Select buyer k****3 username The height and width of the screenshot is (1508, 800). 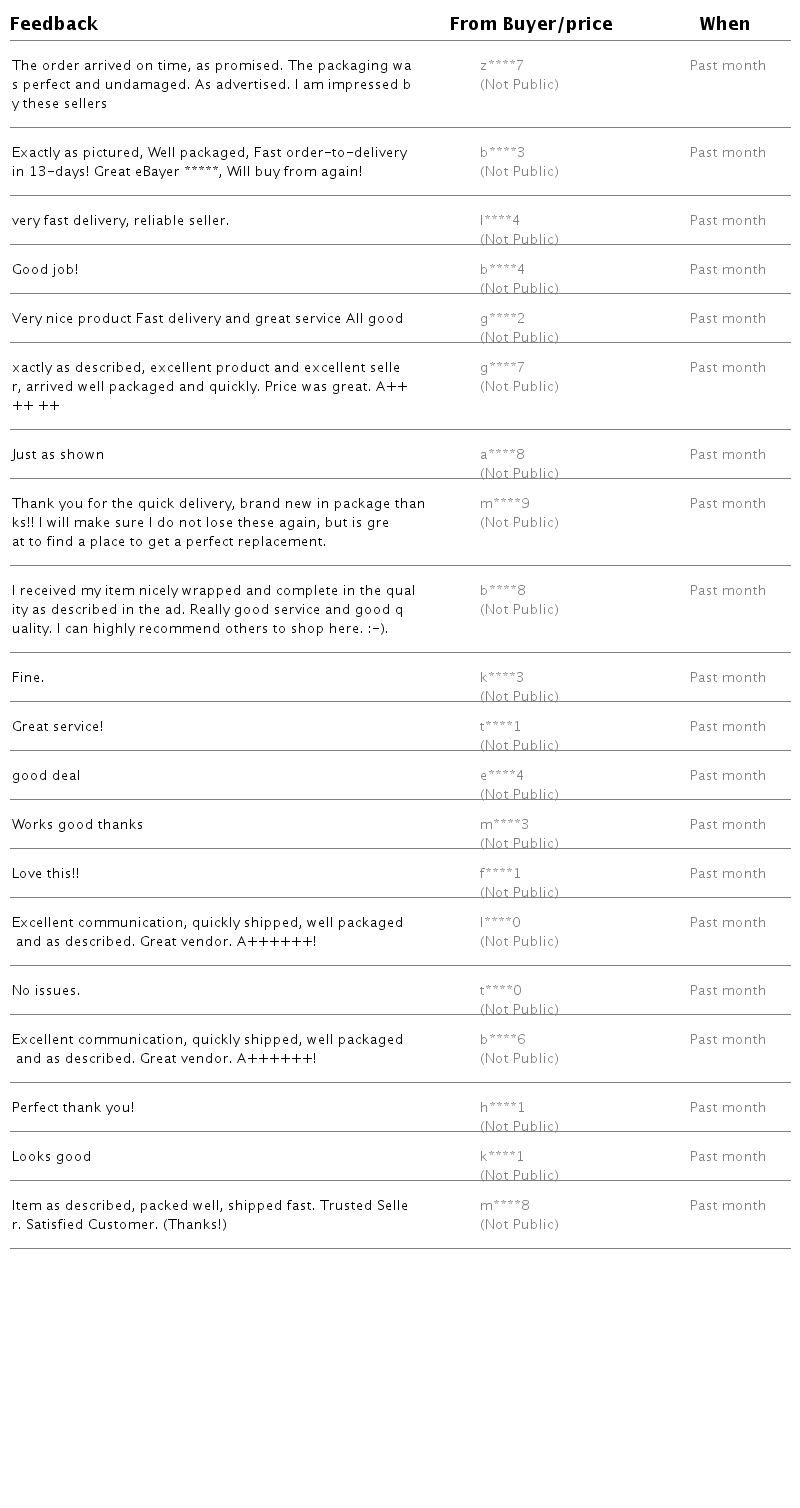(502, 678)
